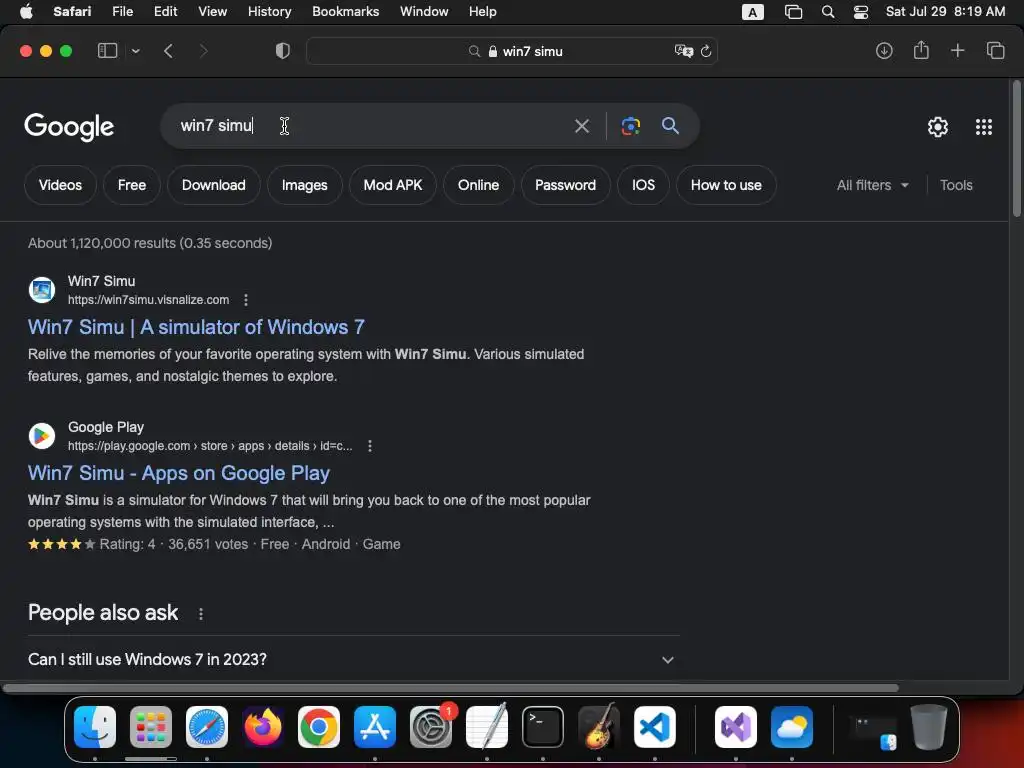This screenshot has width=1024, height=768.
Task: Launch Visual Studio Code from the Dock
Action: 655,727
